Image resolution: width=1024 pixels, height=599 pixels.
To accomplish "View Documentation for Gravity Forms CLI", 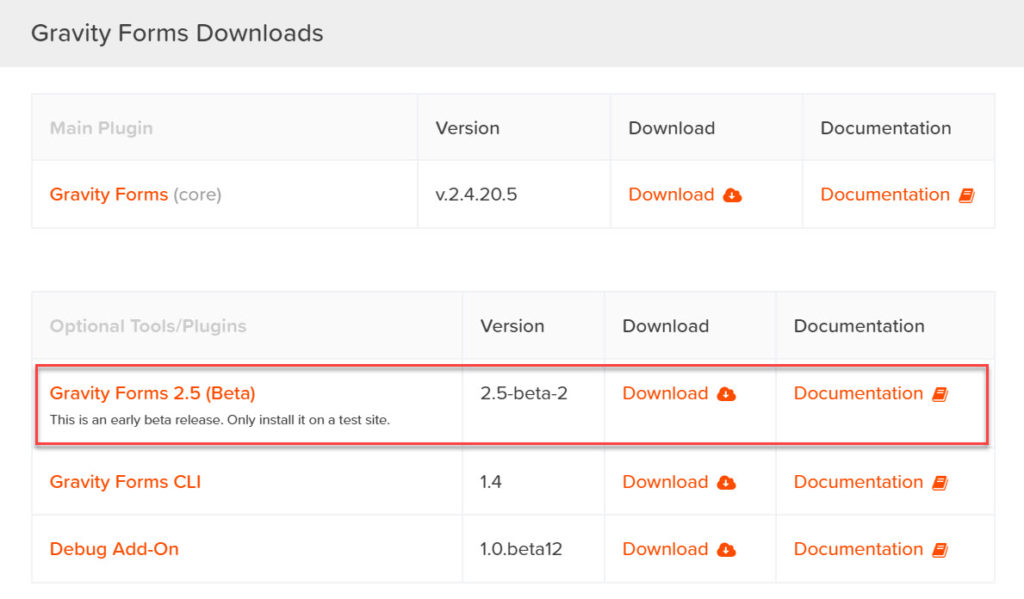I will tap(858, 481).
